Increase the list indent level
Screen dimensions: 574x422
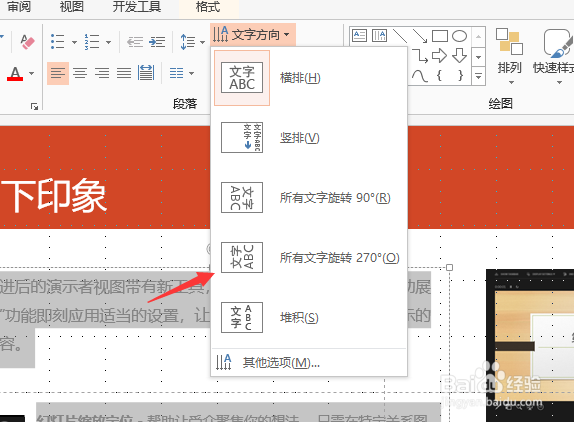point(157,42)
